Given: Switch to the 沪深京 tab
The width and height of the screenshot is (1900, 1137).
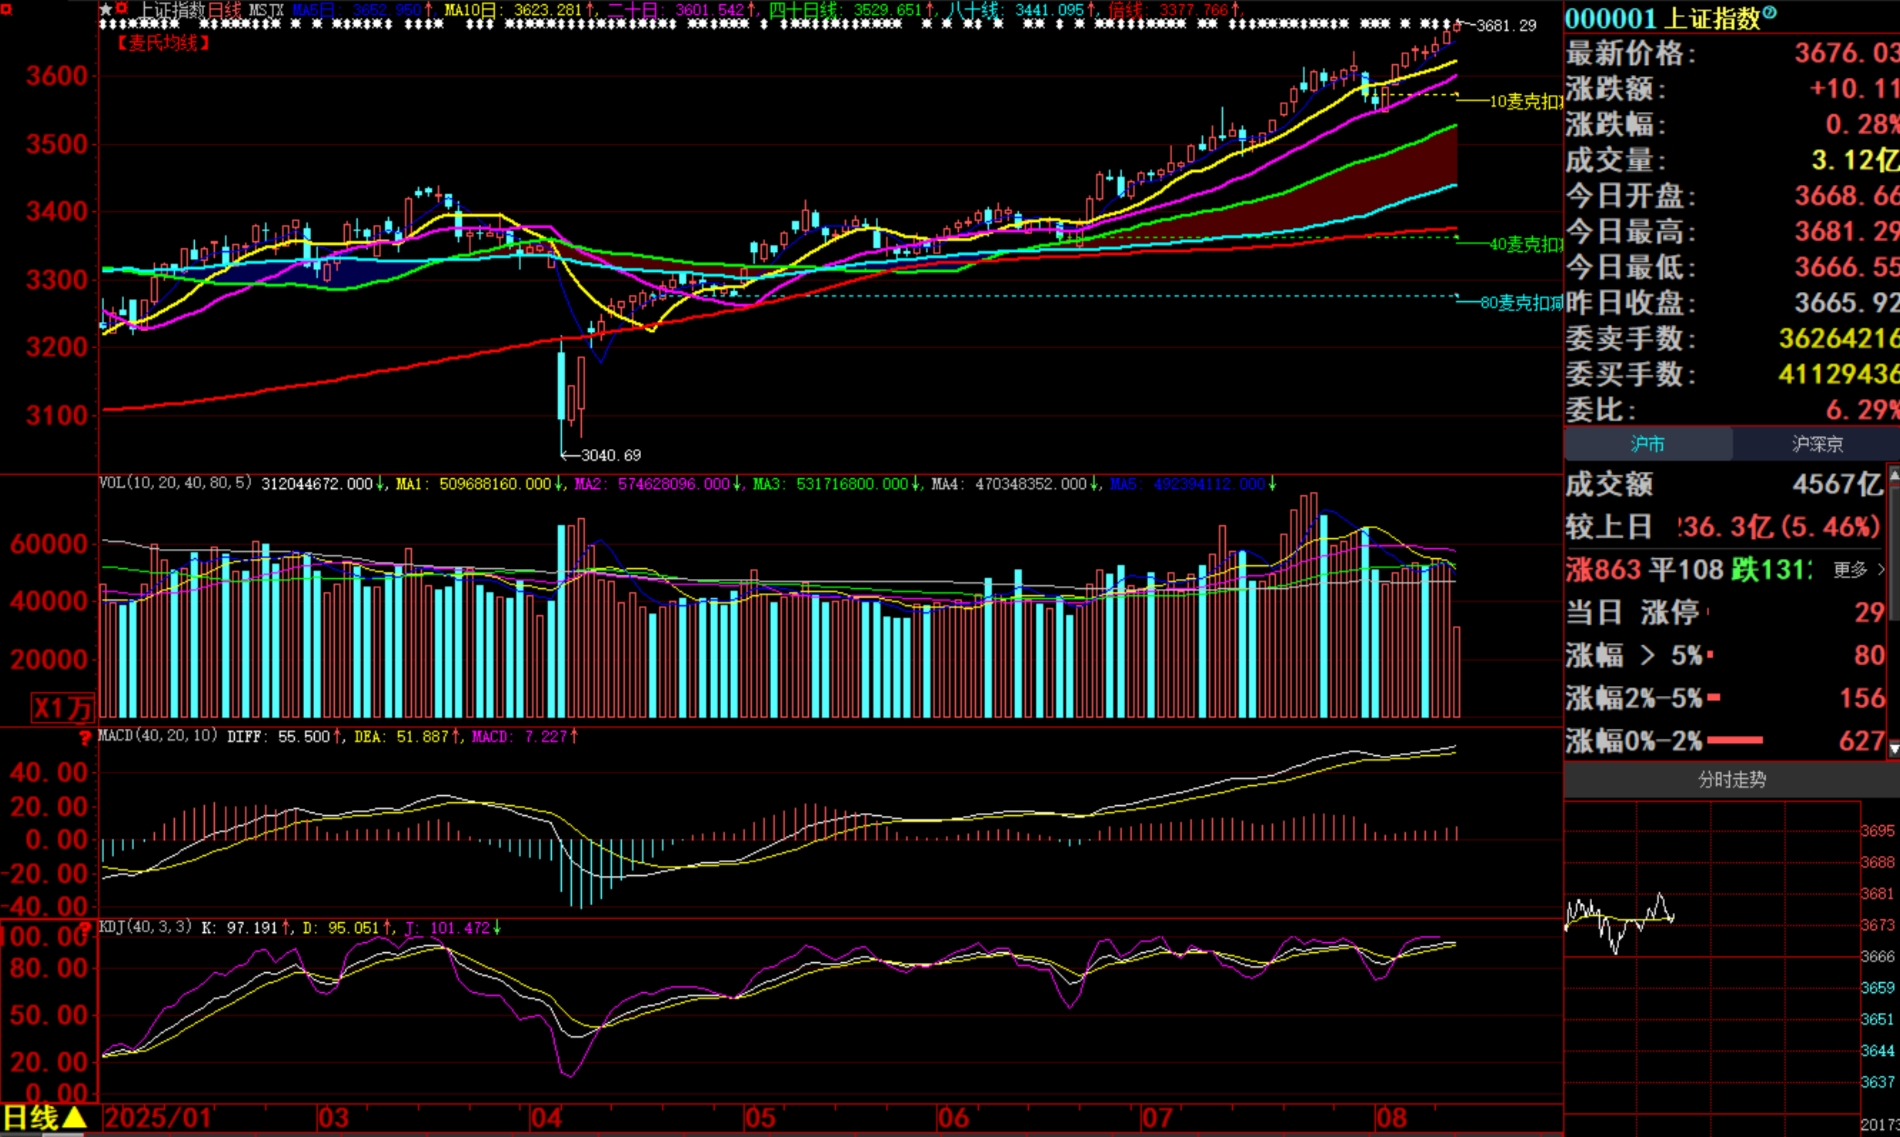Looking at the screenshot, I should [1817, 444].
